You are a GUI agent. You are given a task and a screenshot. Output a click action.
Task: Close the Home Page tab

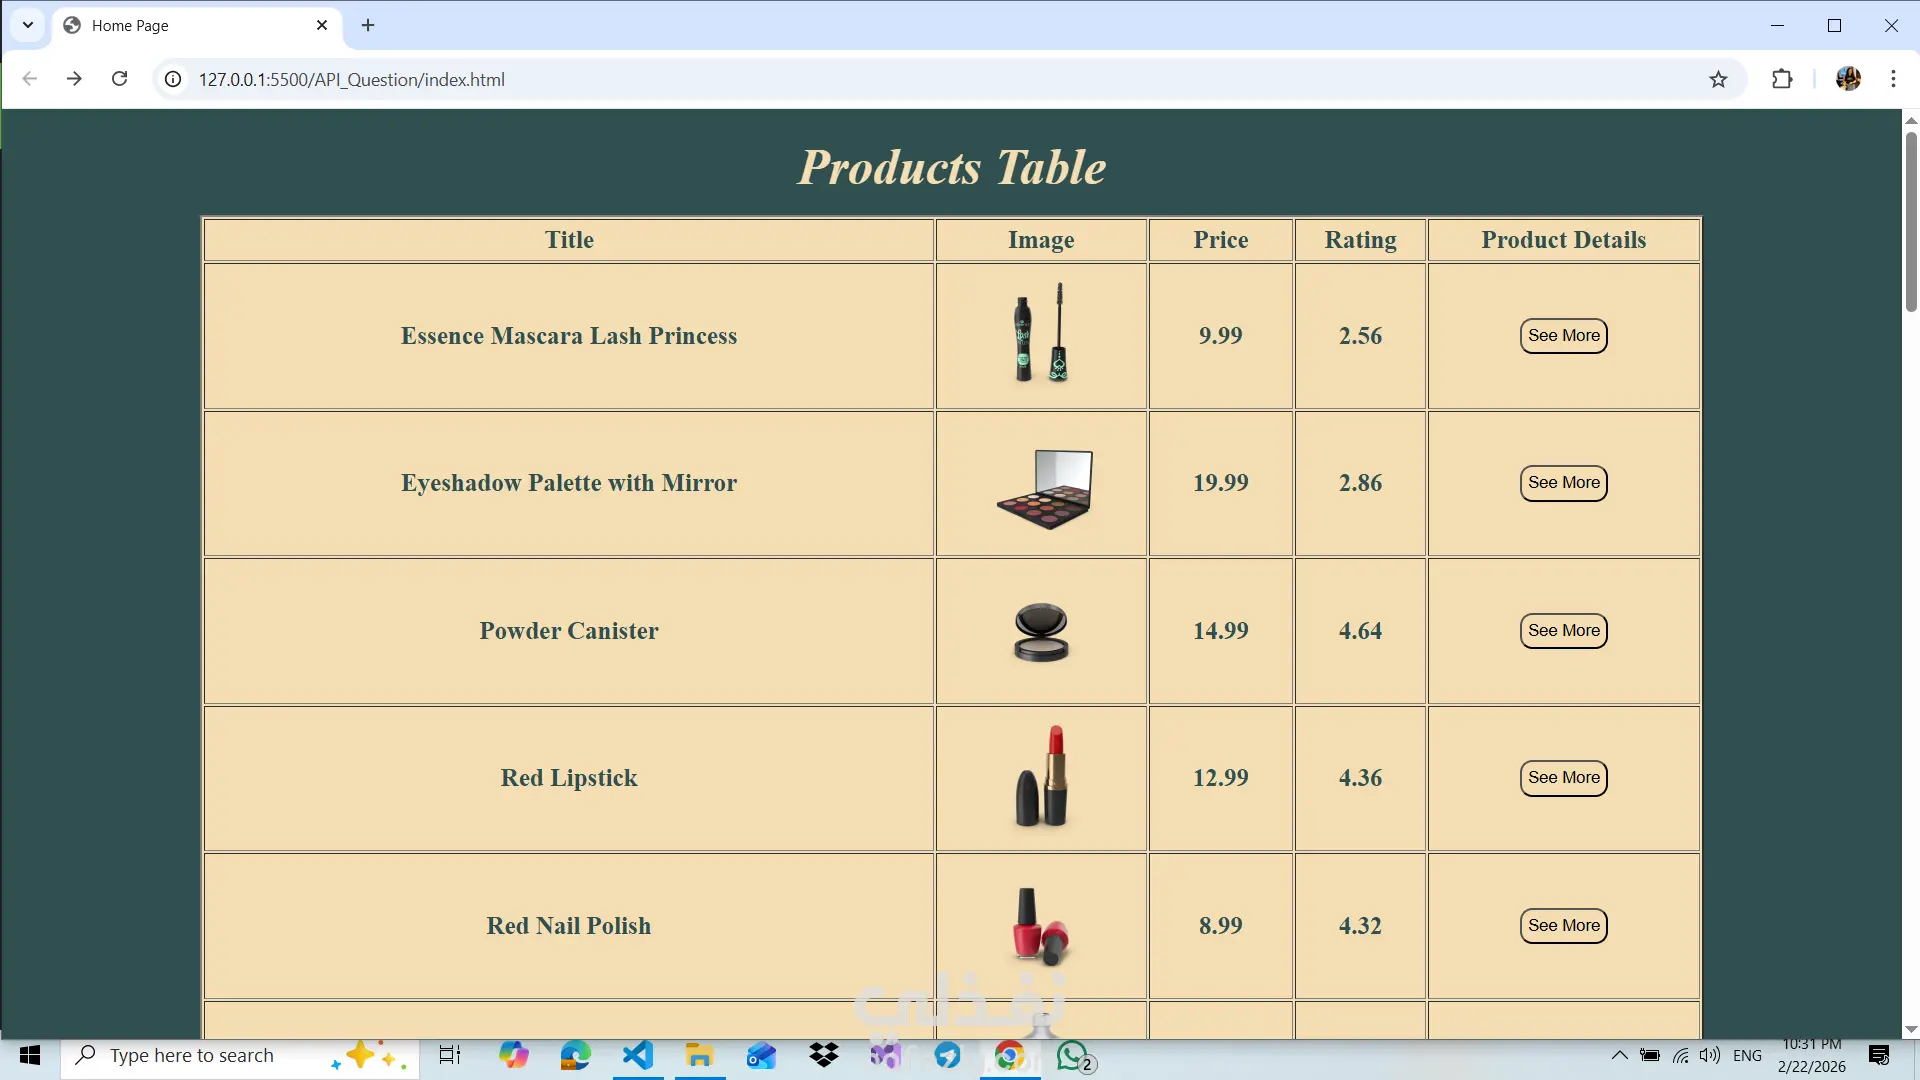[x=322, y=25]
